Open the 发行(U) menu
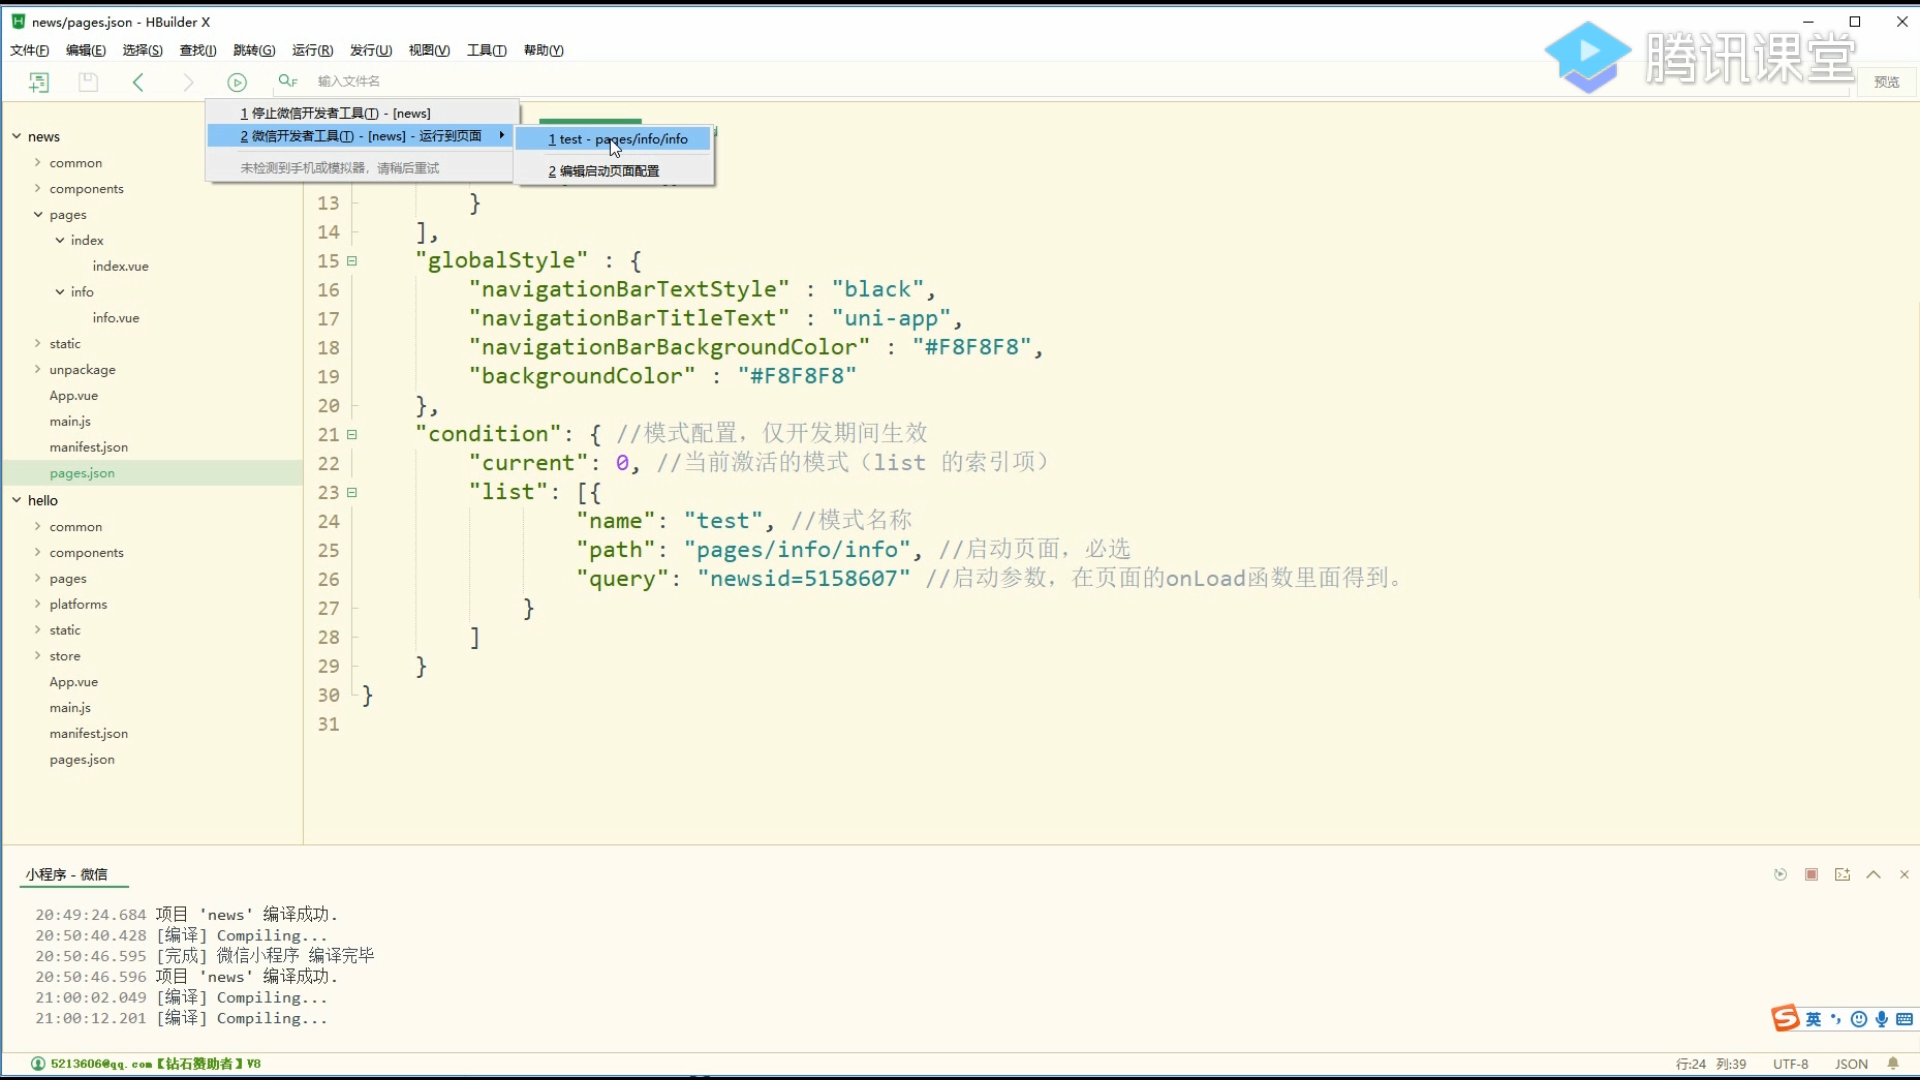This screenshot has height=1080, width=1920. (370, 50)
